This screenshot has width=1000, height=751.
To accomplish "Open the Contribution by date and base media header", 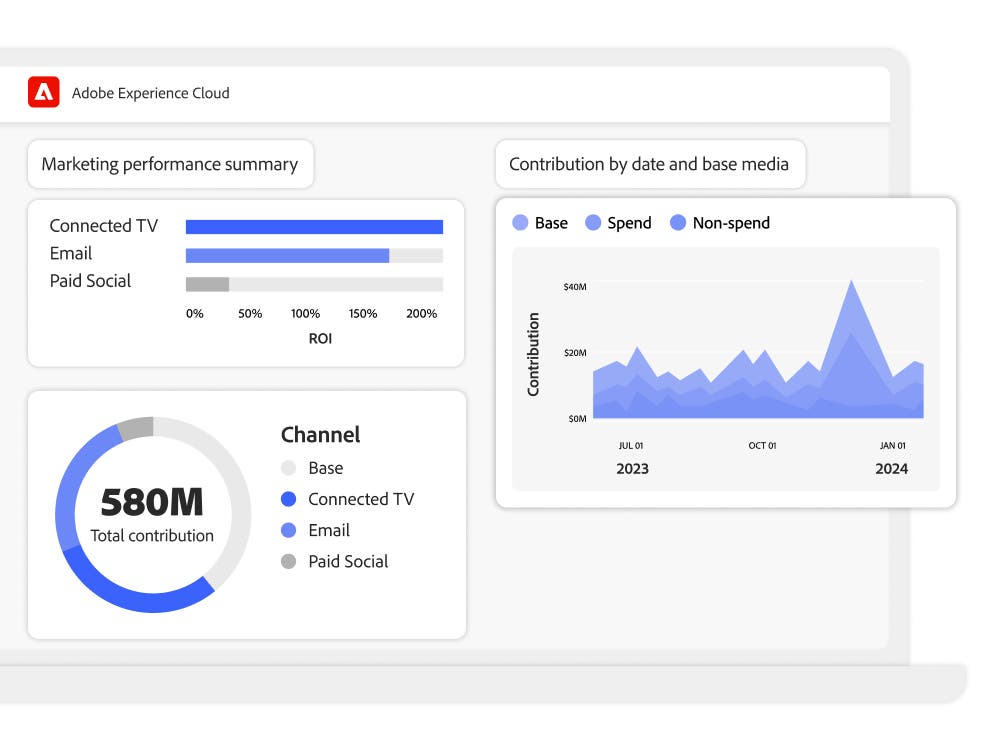I will tap(650, 164).
